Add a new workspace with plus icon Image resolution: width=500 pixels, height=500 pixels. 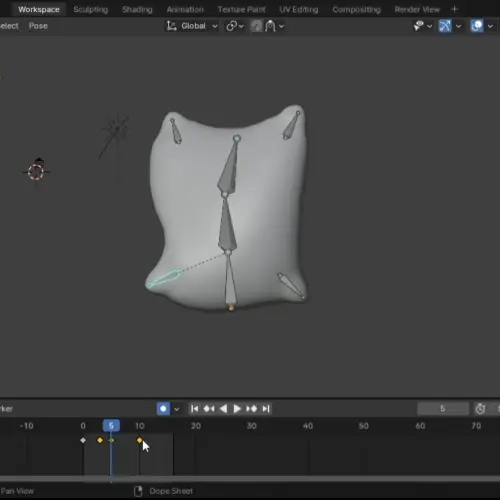pyautogui.click(x=454, y=9)
